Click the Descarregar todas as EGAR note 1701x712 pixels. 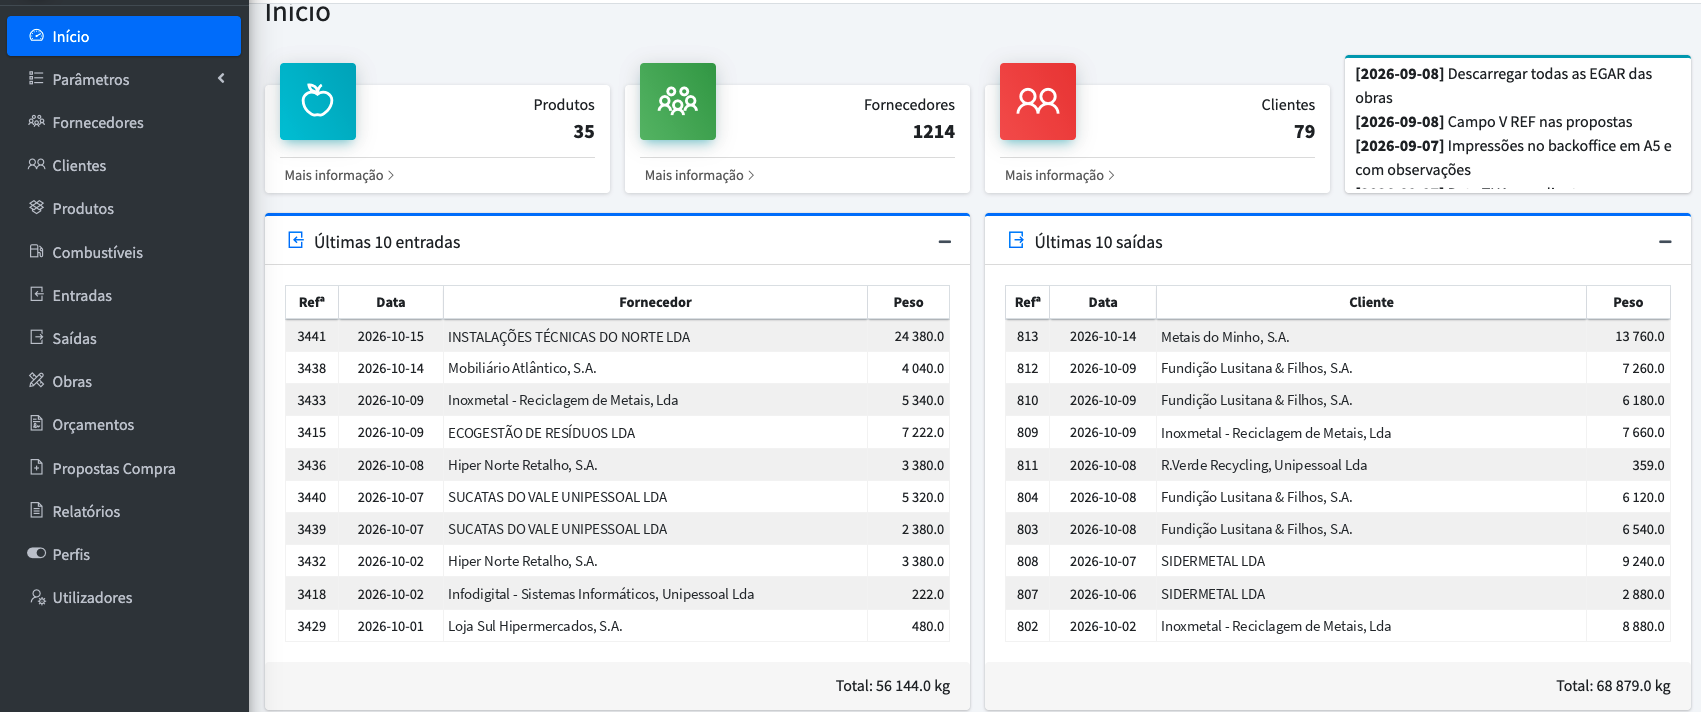[x=1503, y=86]
